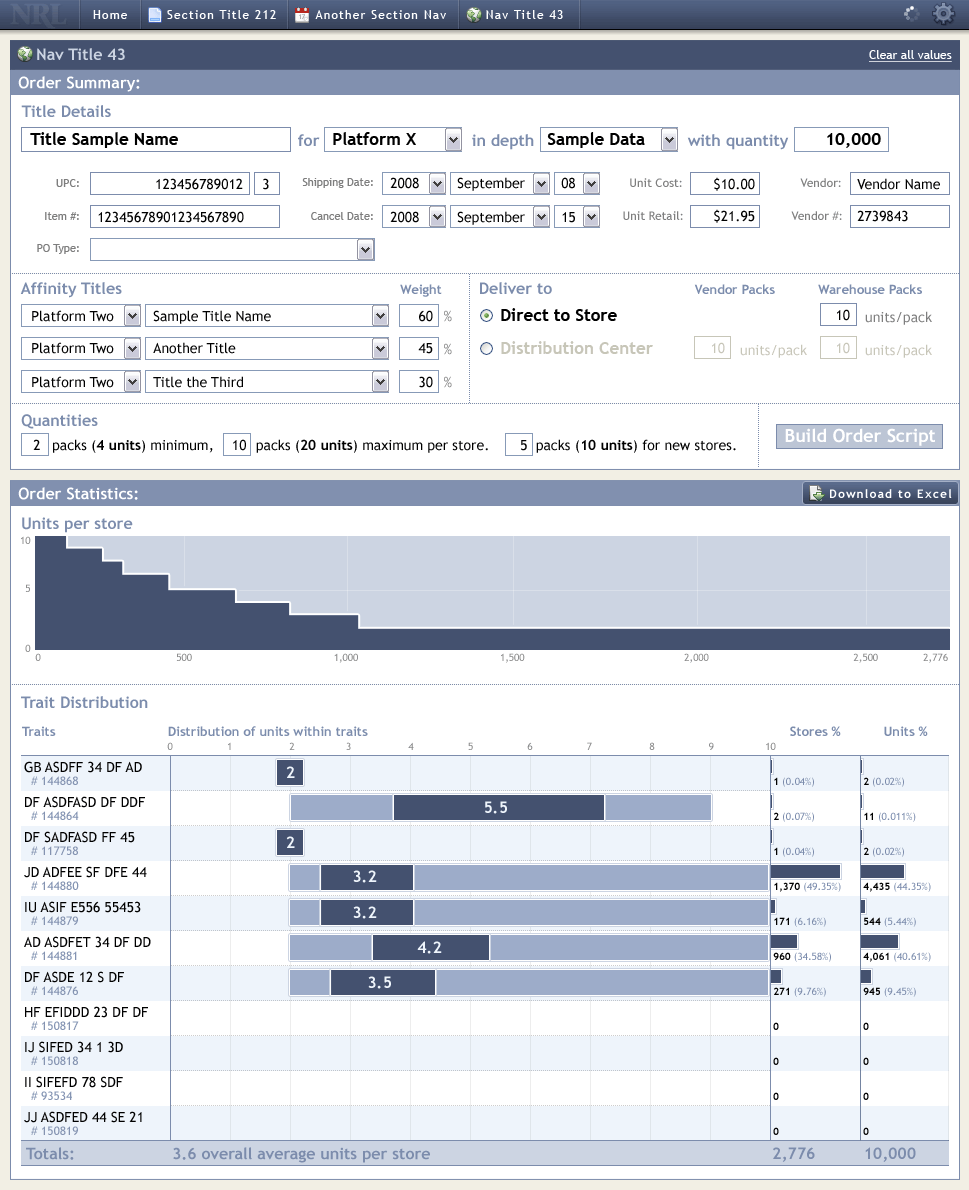Click Download to Excel button
Screen dimensions: 969x1190
[880, 493]
